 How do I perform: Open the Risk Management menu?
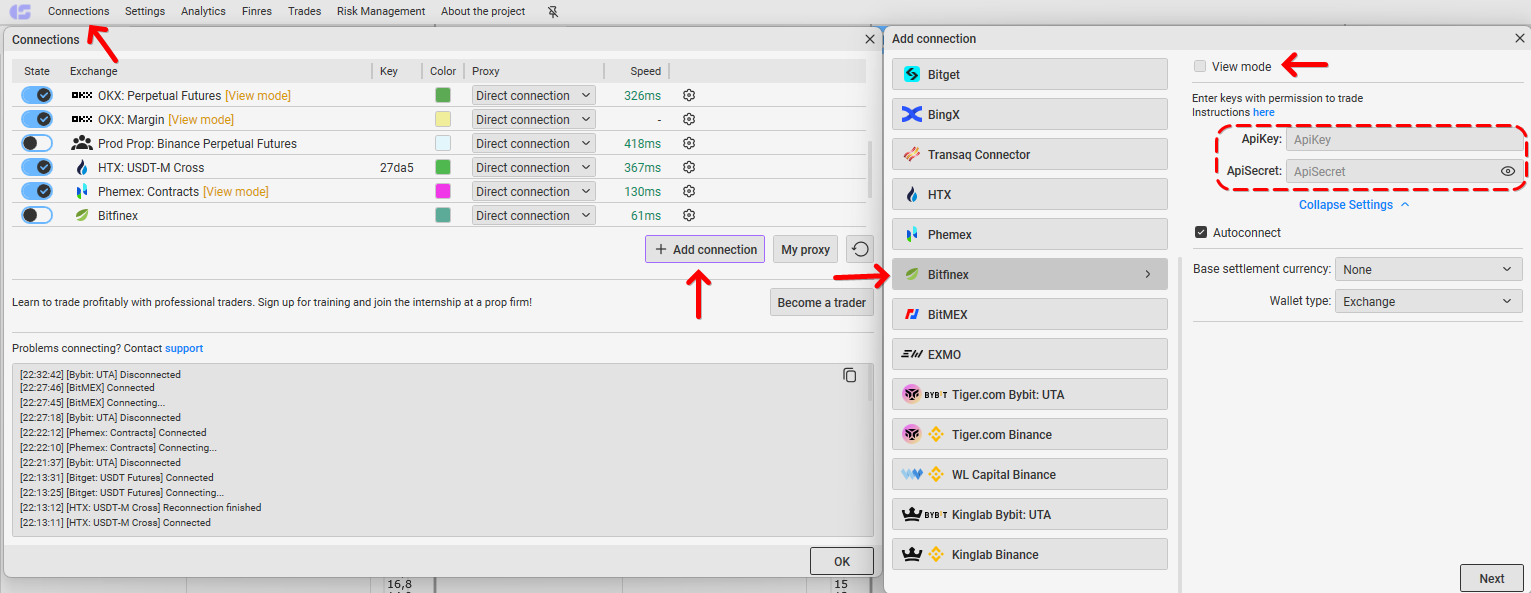381,11
